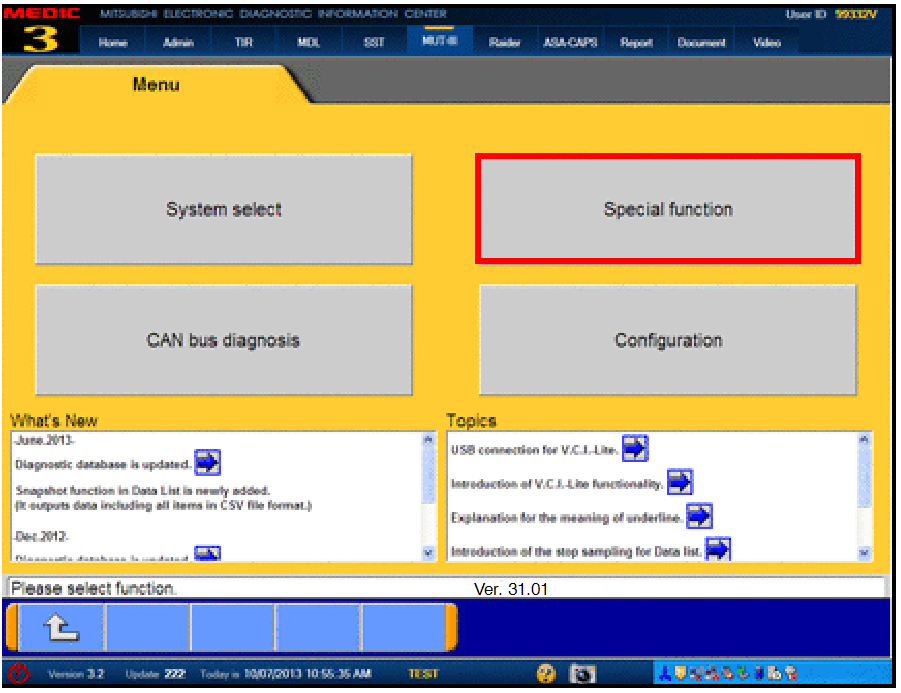901x693 pixels.
Task: Click the Admin tab in navigation bar
Action: (178, 42)
